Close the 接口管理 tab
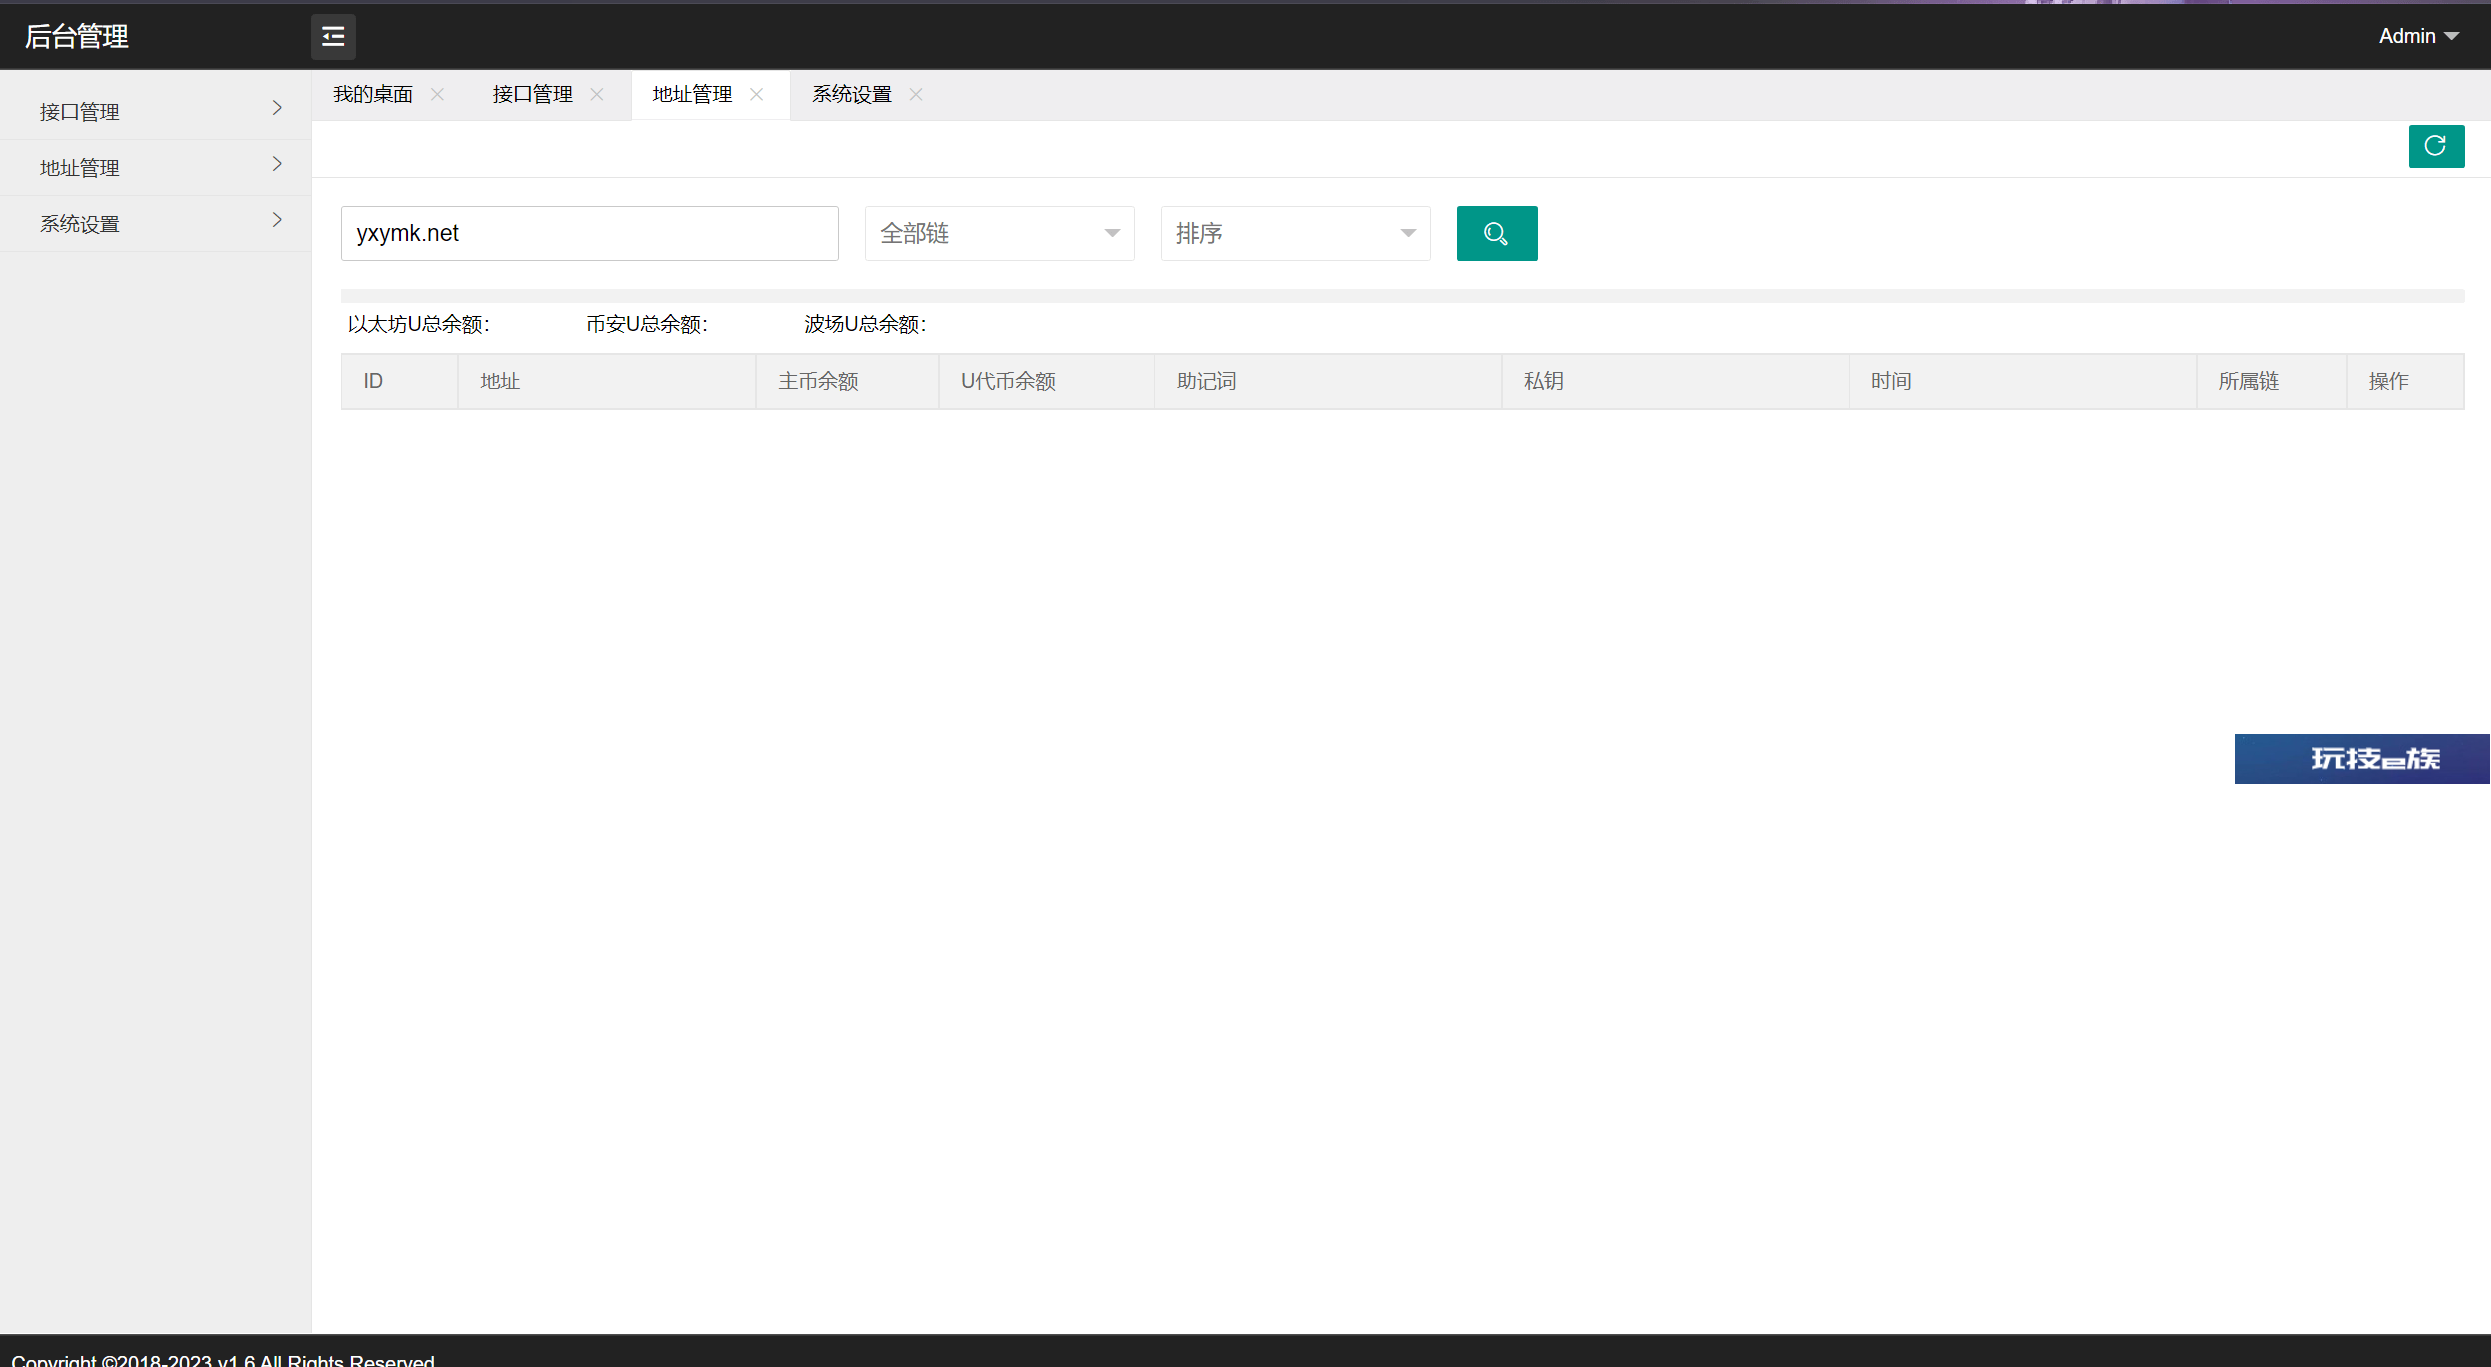 coord(597,94)
